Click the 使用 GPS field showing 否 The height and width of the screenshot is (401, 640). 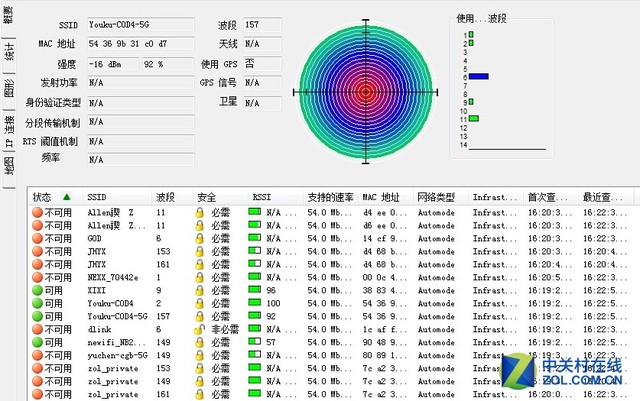[262, 64]
